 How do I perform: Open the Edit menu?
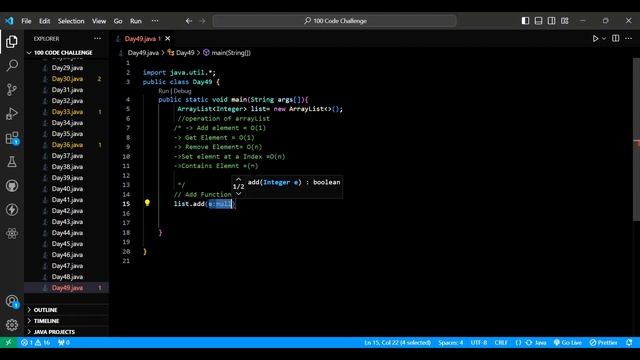(x=44, y=21)
